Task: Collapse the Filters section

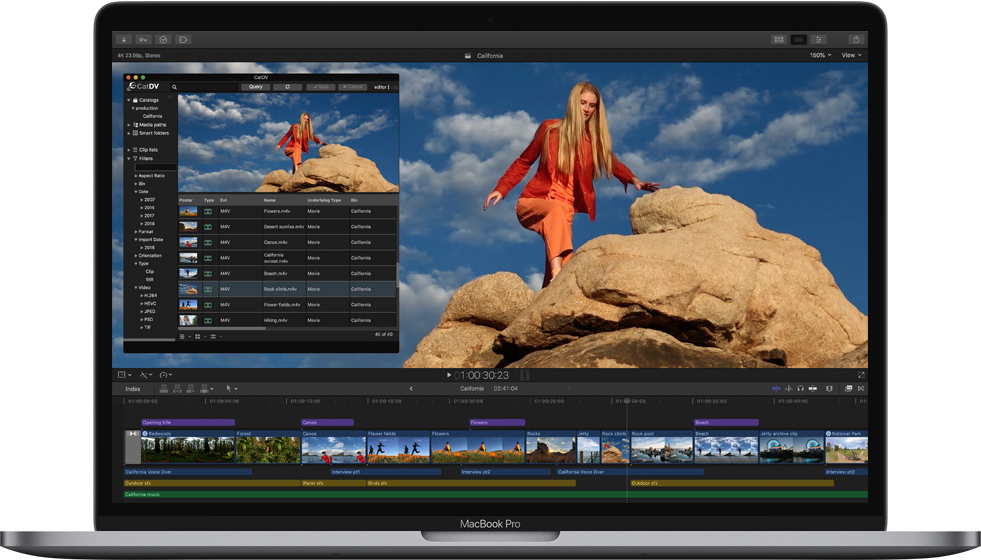Action: pos(129,158)
